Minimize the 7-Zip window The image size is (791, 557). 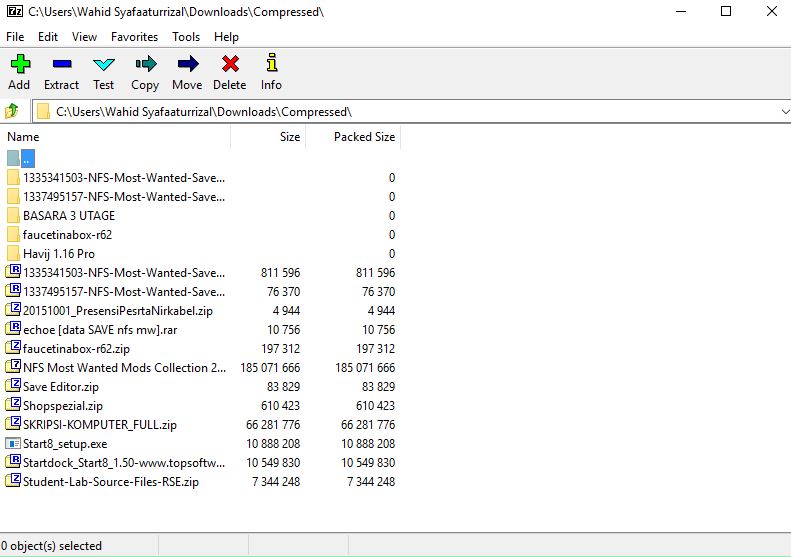[681, 11]
